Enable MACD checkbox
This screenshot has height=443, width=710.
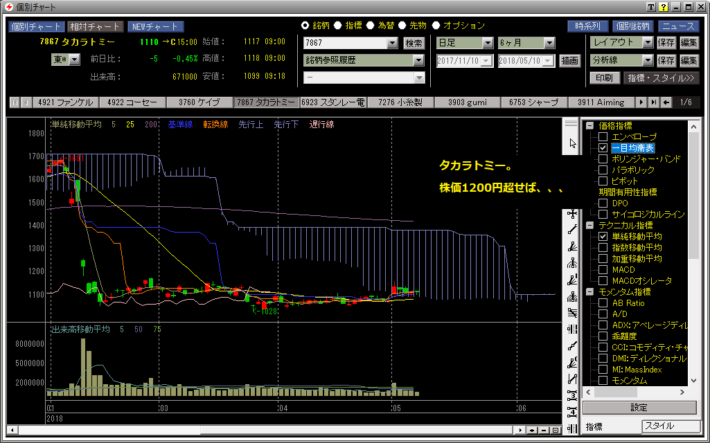pyautogui.click(x=603, y=270)
